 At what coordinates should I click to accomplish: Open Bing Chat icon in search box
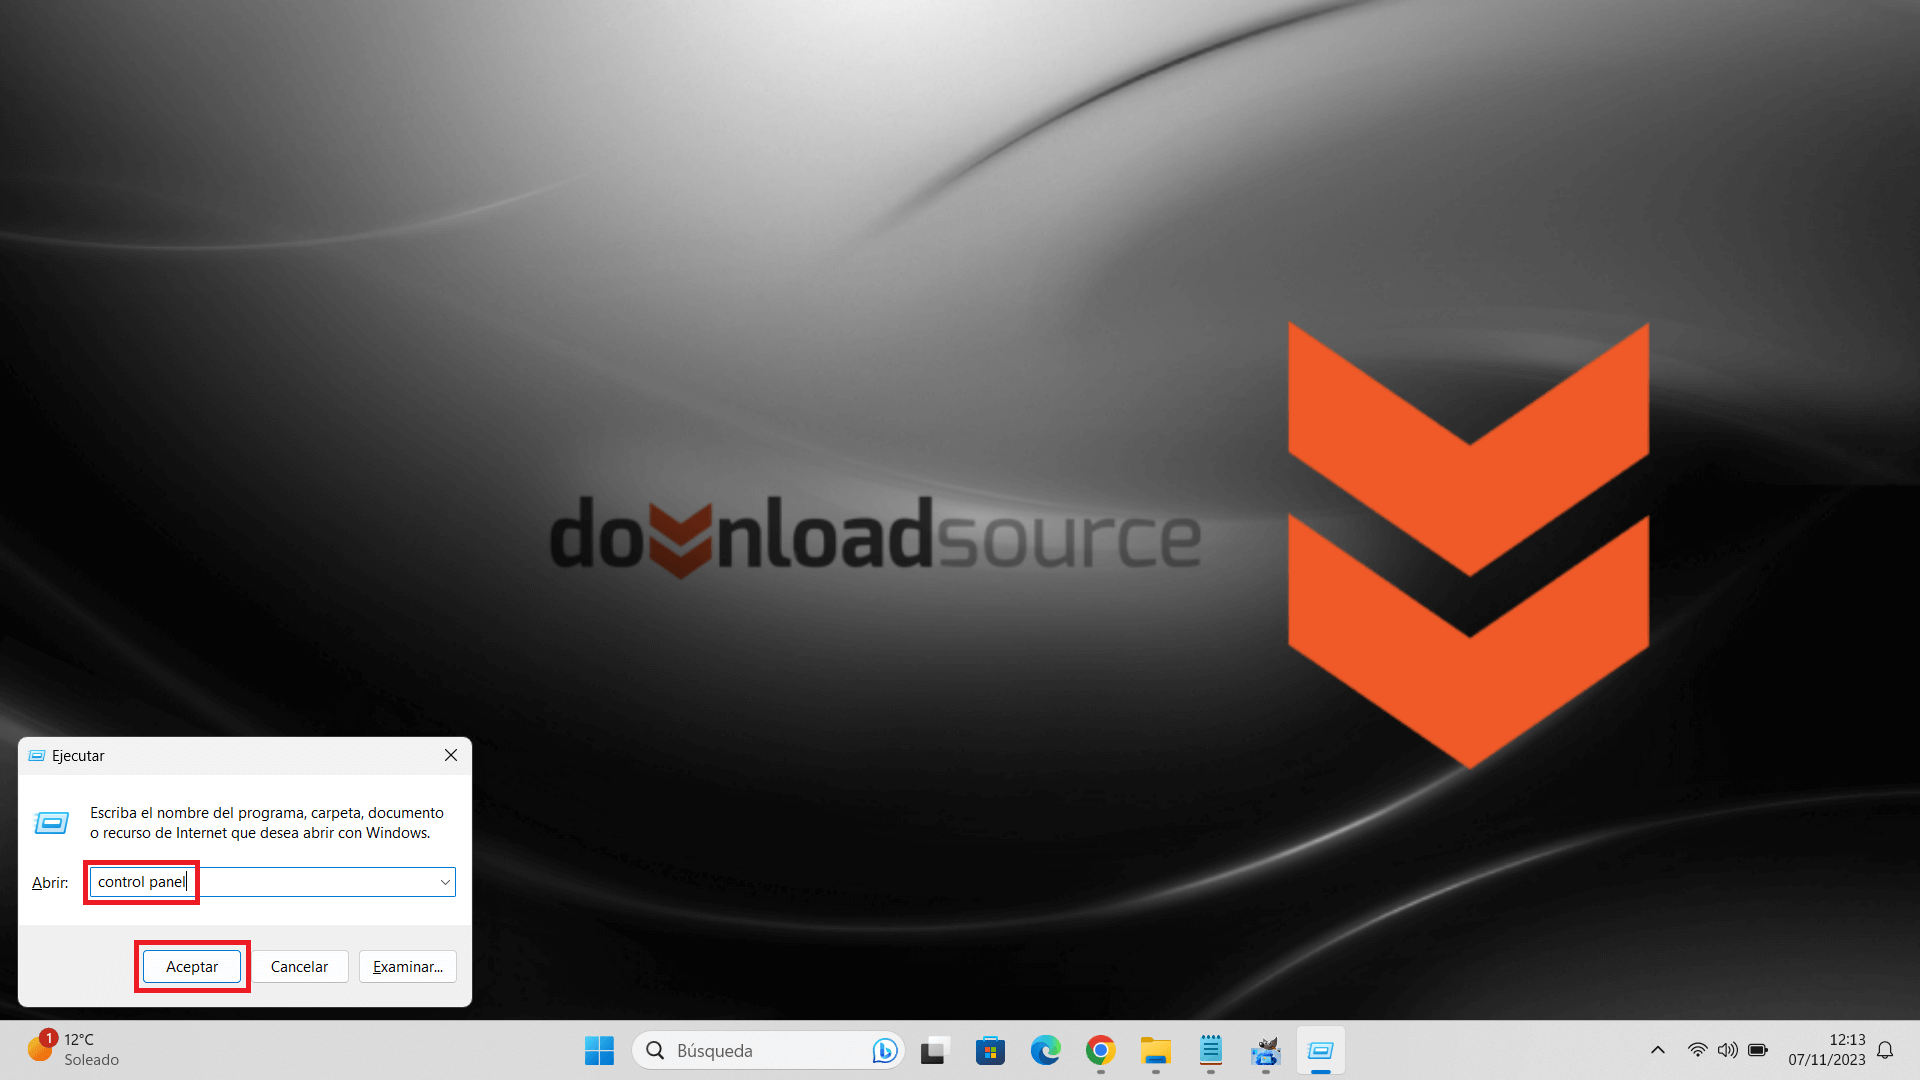[884, 1050]
